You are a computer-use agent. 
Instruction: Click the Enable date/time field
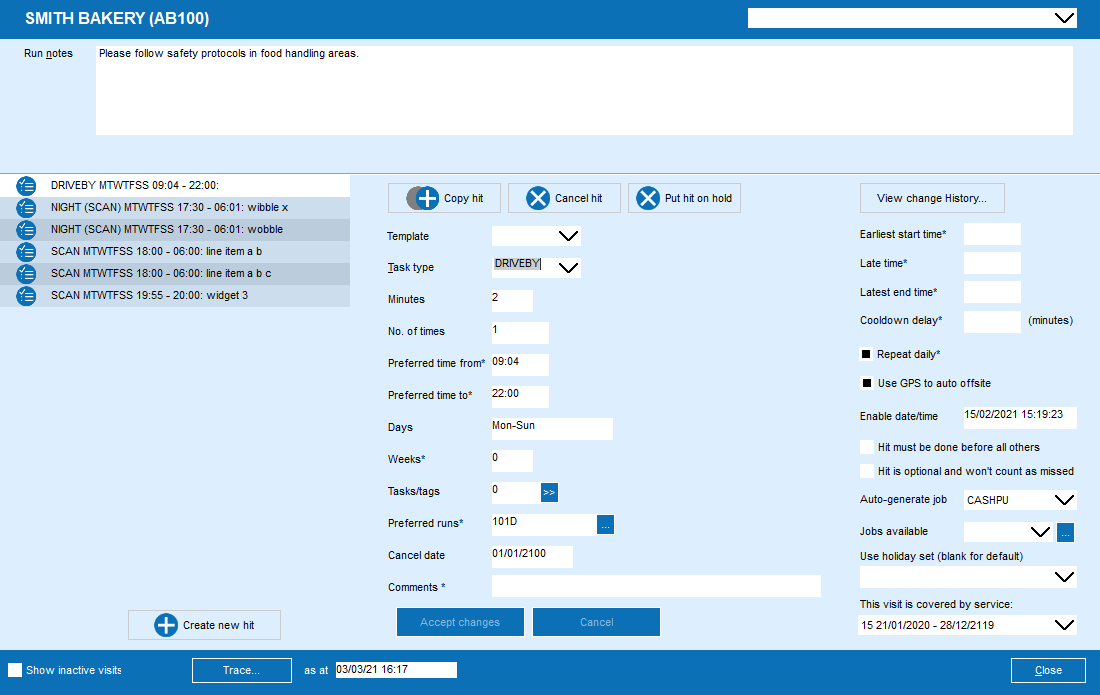1019,417
